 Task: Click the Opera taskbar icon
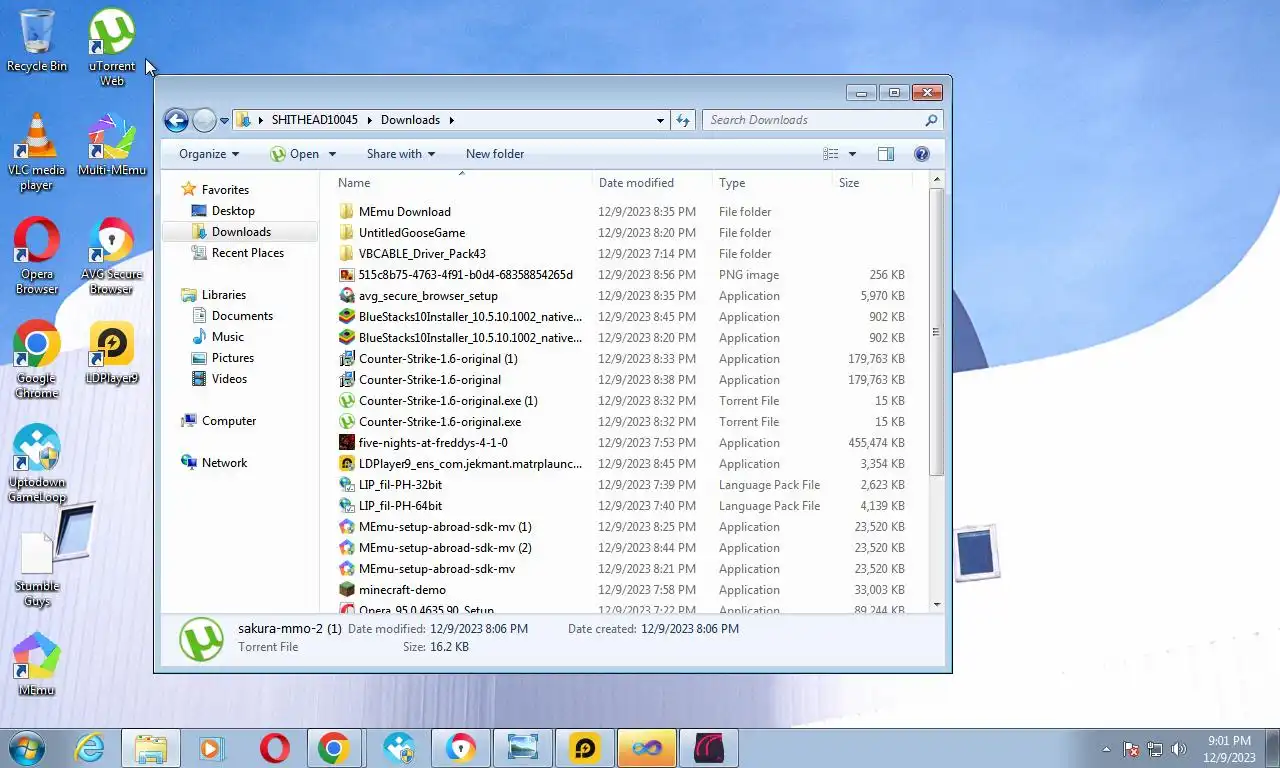pos(274,748)
